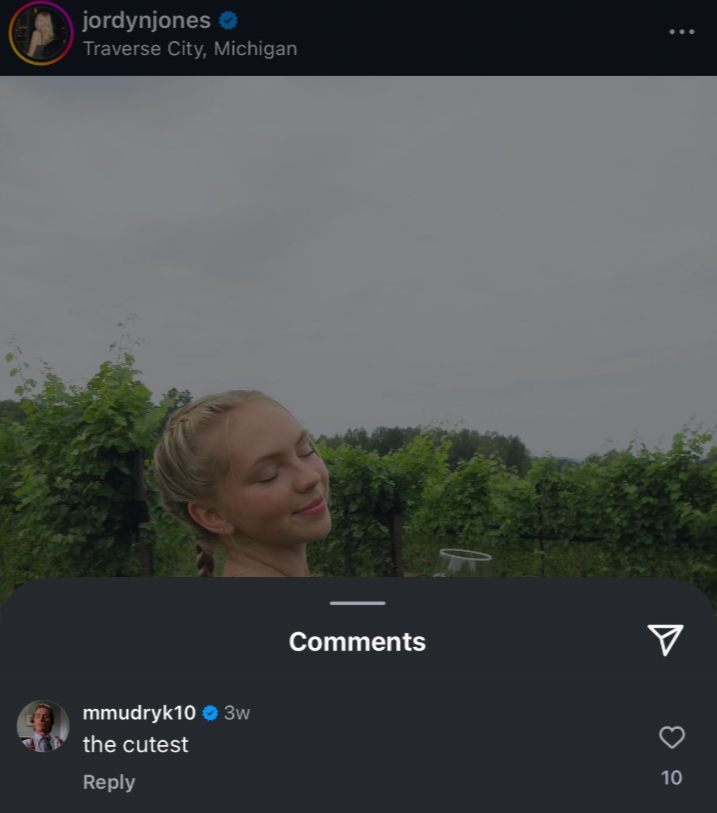View the 10 likes count on comment
Viewport: 717px width, 813px height.
pyautogui.click(x=672, y=778)
